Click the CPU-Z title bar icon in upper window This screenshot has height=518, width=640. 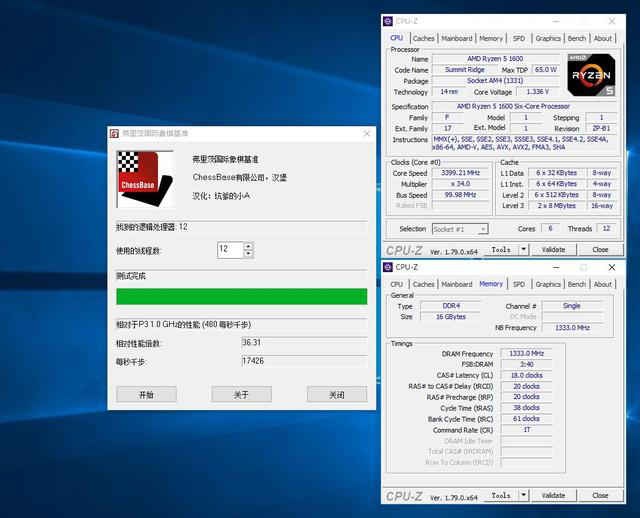388,21
